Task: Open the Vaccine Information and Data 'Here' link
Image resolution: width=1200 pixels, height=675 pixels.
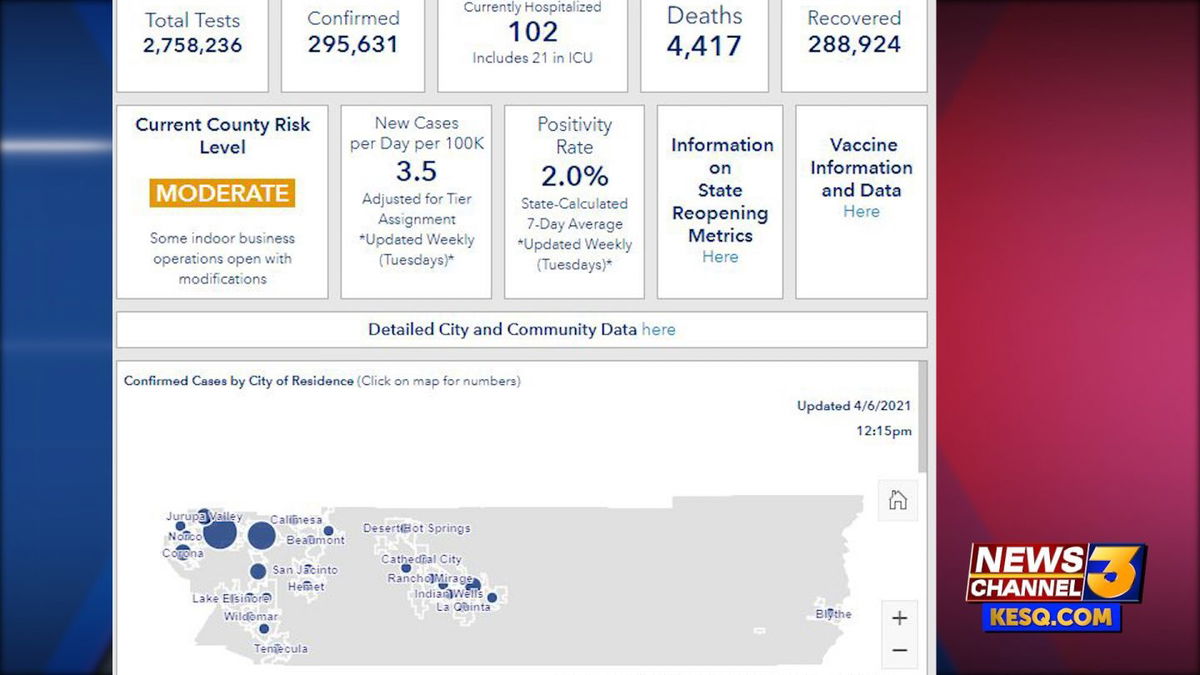Action: click(860, 212)
